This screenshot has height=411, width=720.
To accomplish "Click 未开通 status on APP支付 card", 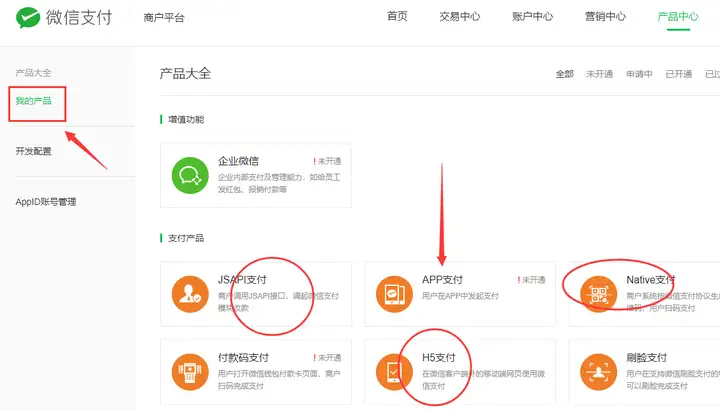I will 532,280.
